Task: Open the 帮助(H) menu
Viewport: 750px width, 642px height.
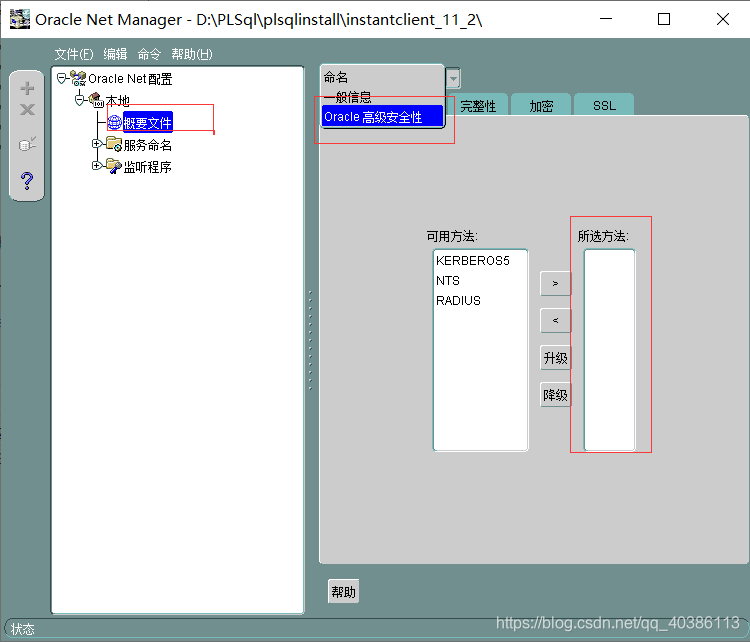Action: point(192,54)
